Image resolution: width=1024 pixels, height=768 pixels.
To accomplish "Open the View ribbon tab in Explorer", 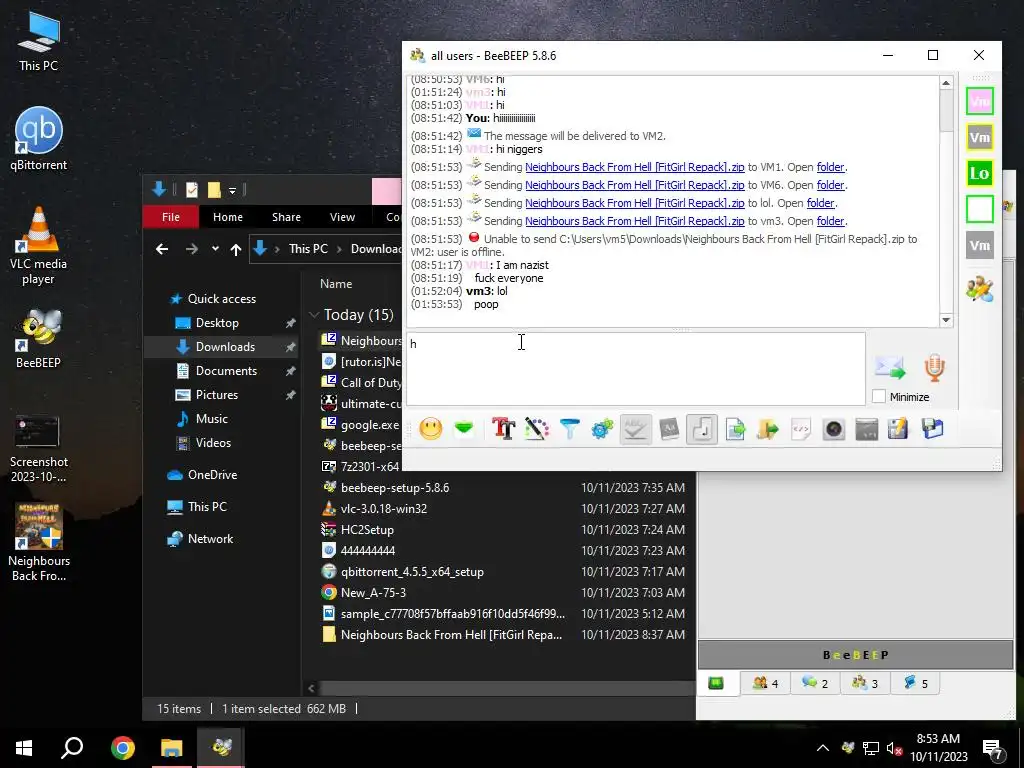I will 342,217.
